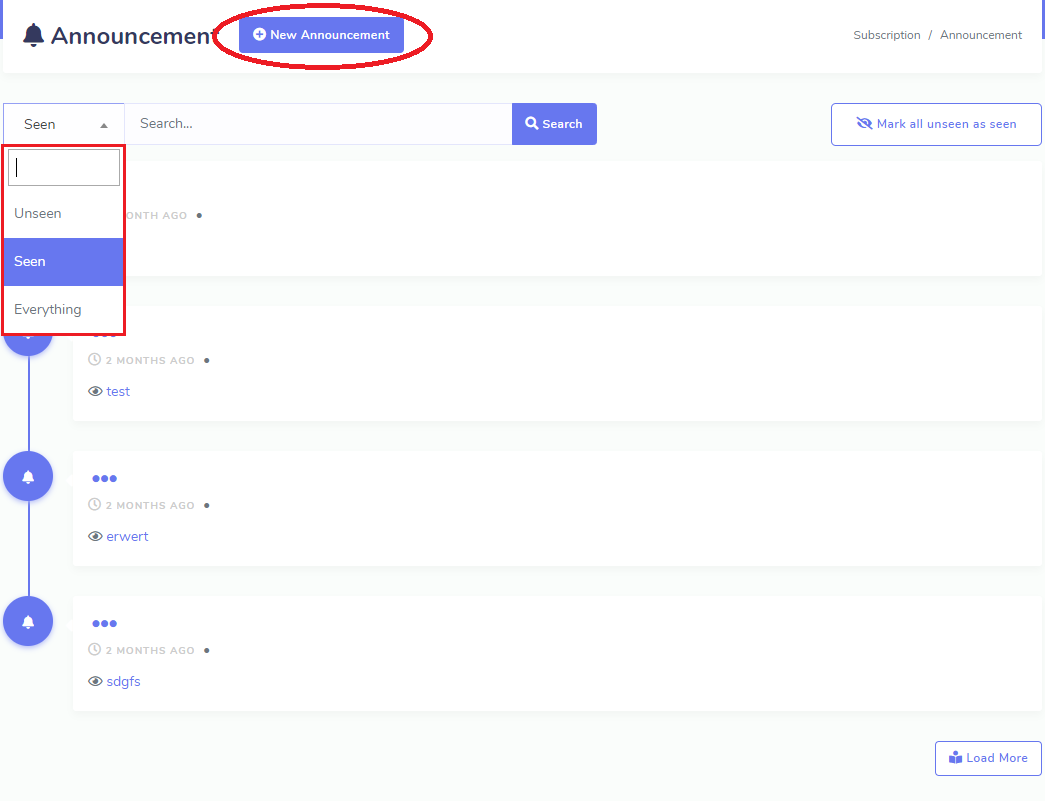Click the bell marker beside erwert announcement
This screenshot has height=801, width=1045.
(x=28, y=476)
